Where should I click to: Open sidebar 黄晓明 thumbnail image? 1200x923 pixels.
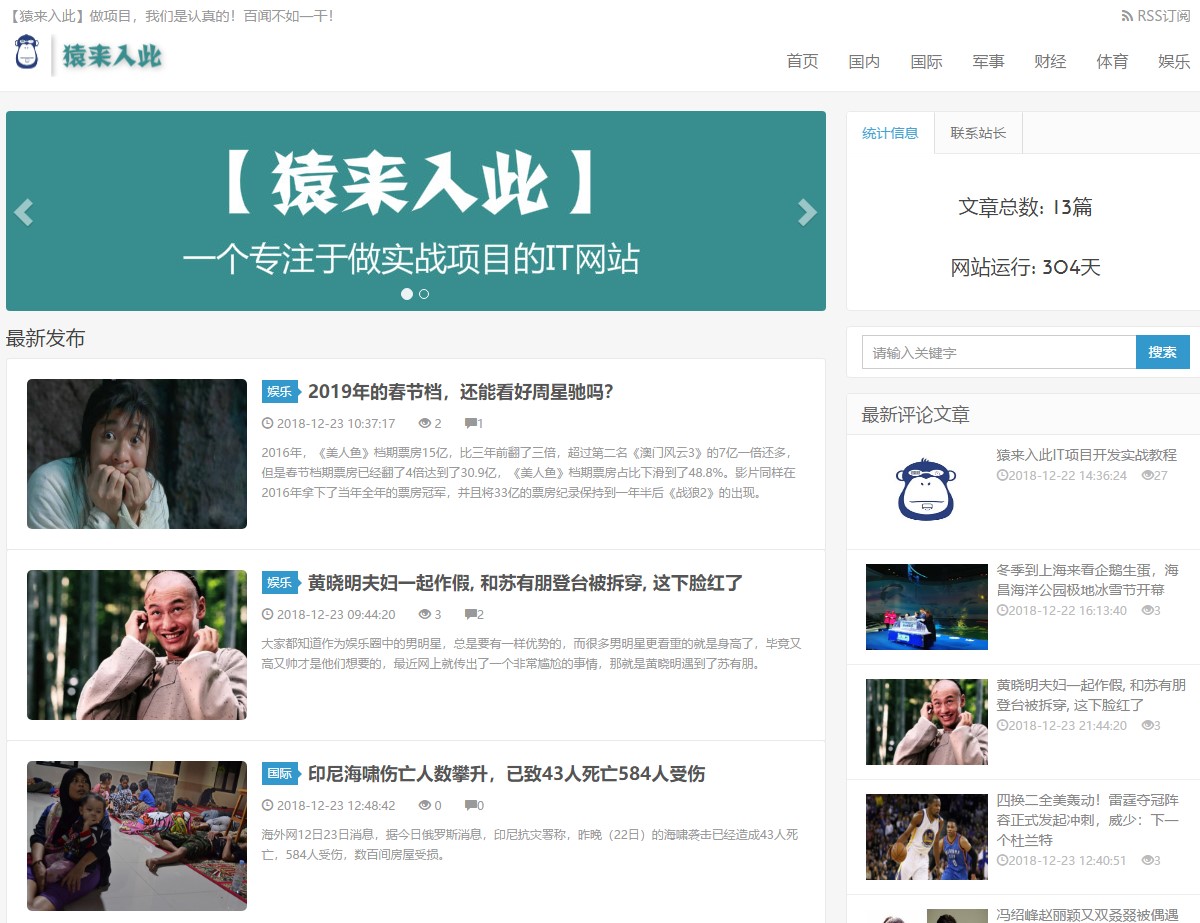point(926,722)
